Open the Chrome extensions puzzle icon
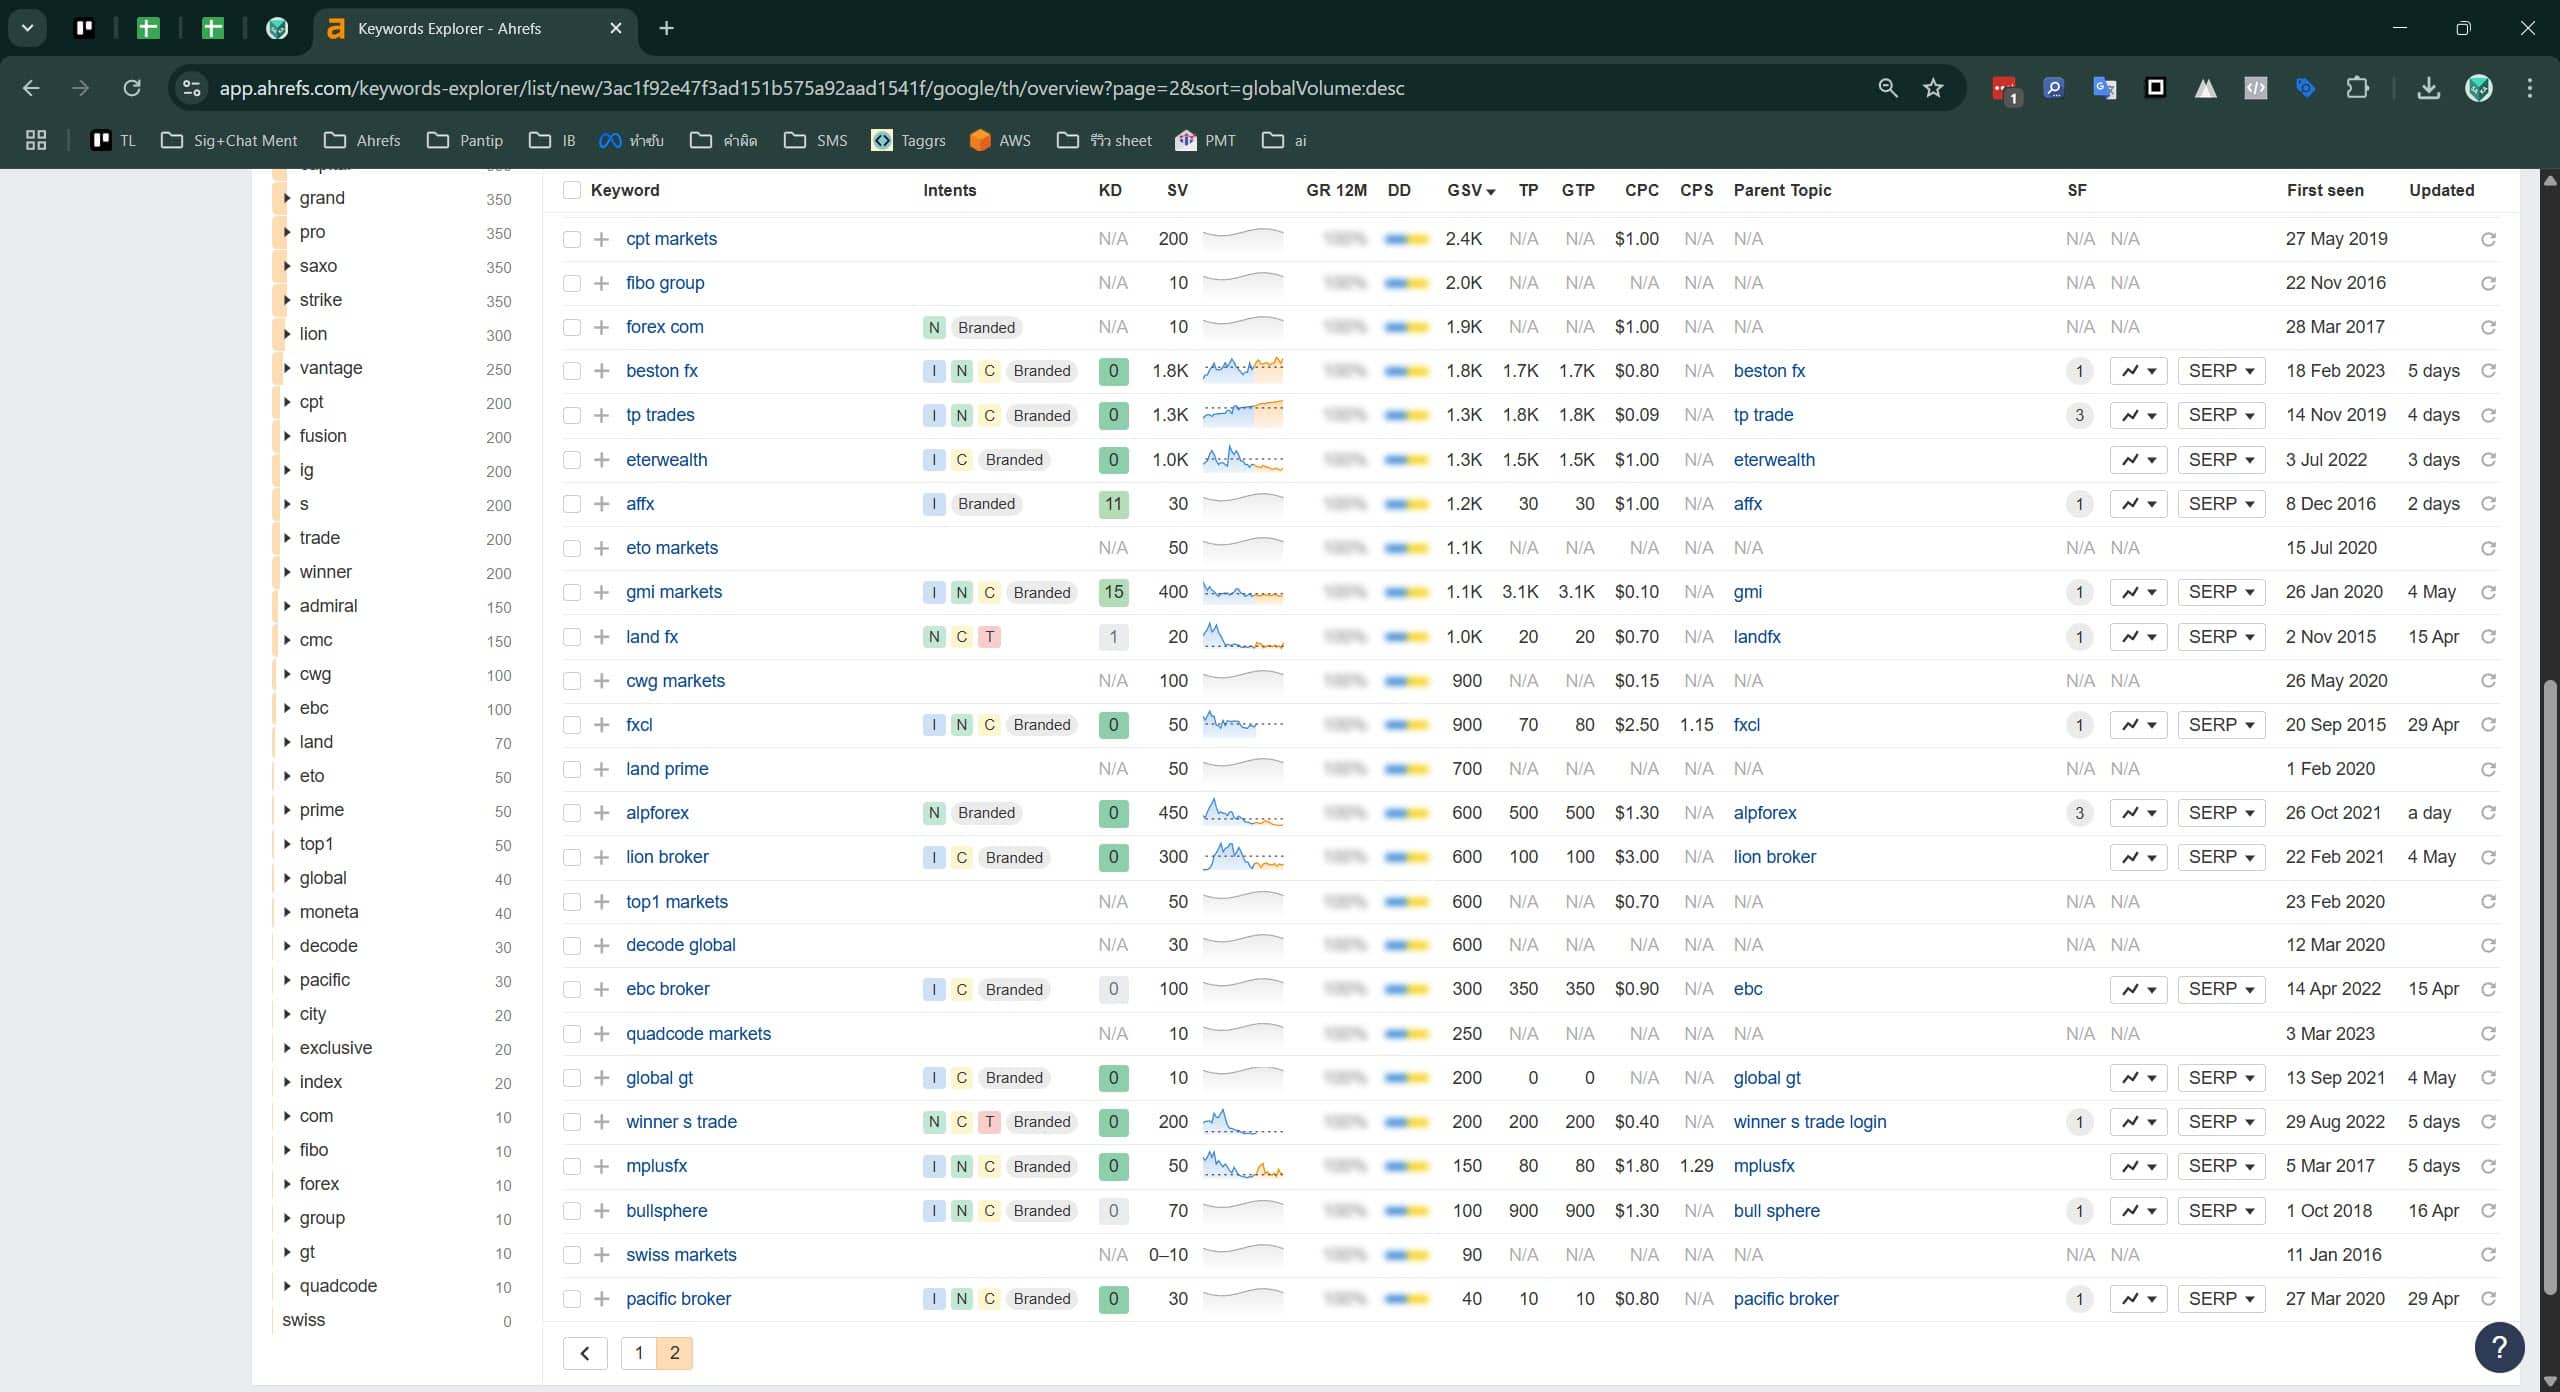2560x1392 pixels. click(2357, 88)
